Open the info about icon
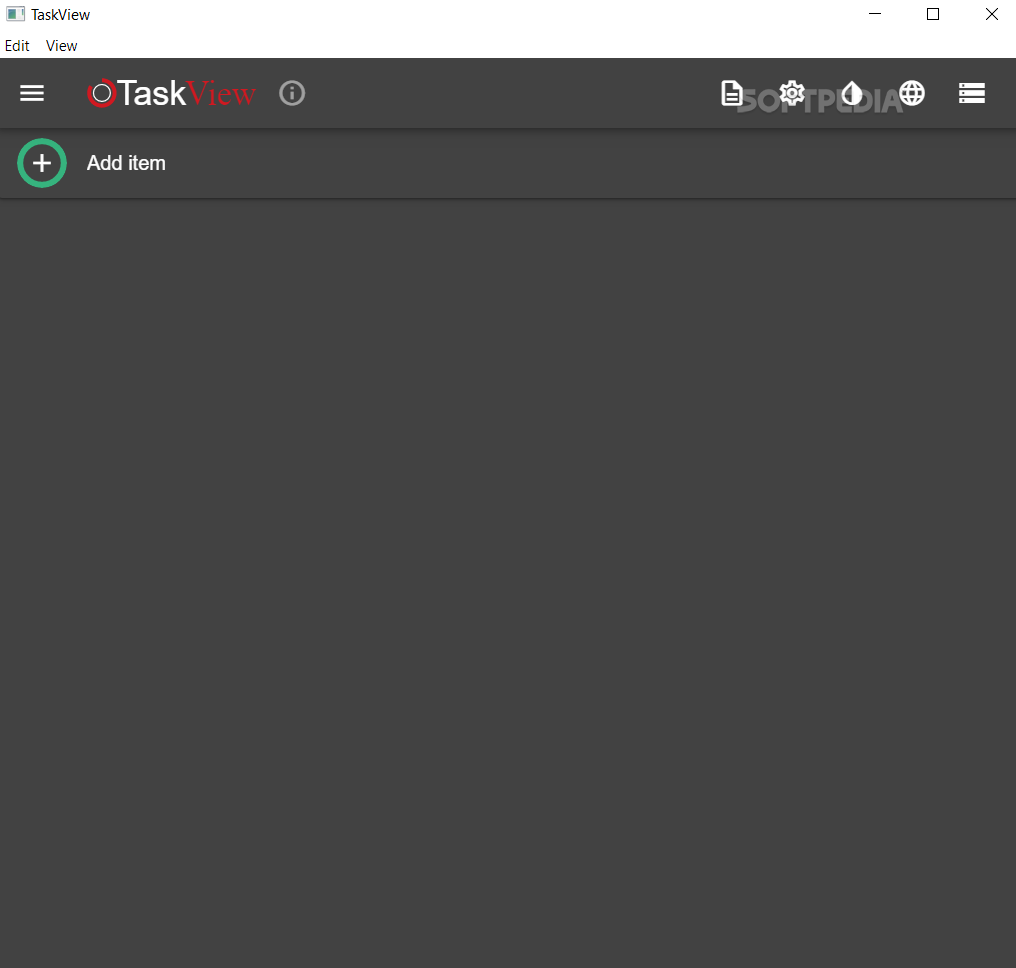This screenshot has height=968, width=1016. click(x=292, y=93)
